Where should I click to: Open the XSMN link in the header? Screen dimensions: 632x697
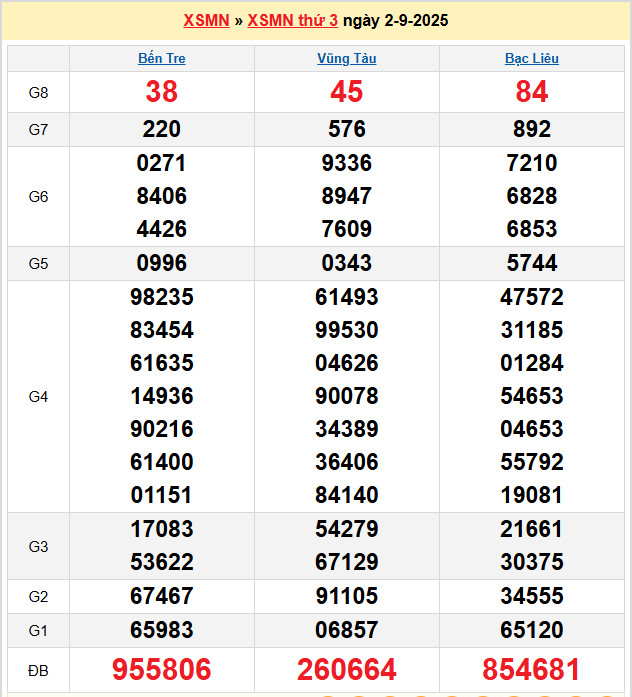(206, 20)
